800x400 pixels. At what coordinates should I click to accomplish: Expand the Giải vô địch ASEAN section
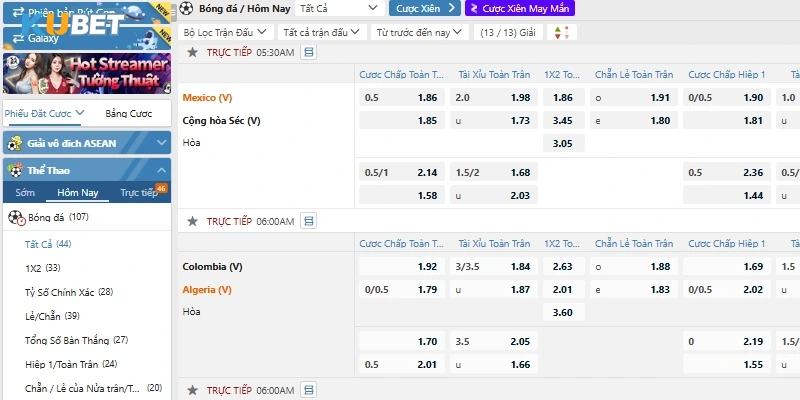tap(162, 143)
